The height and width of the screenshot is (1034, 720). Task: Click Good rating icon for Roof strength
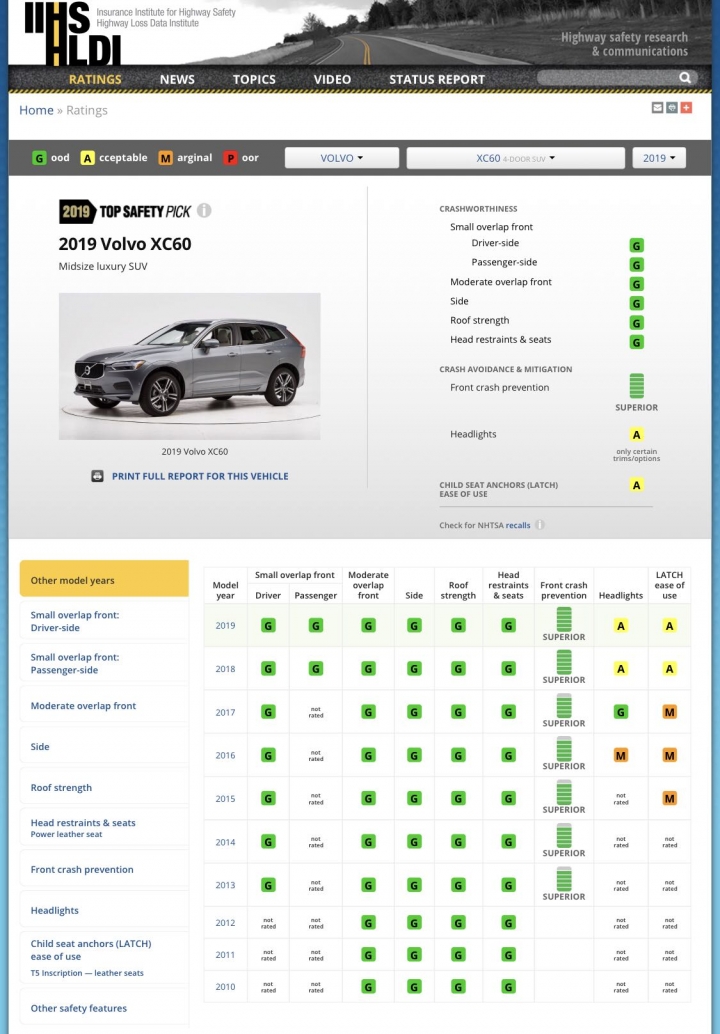pyautogui.click(x=636, y=322)
